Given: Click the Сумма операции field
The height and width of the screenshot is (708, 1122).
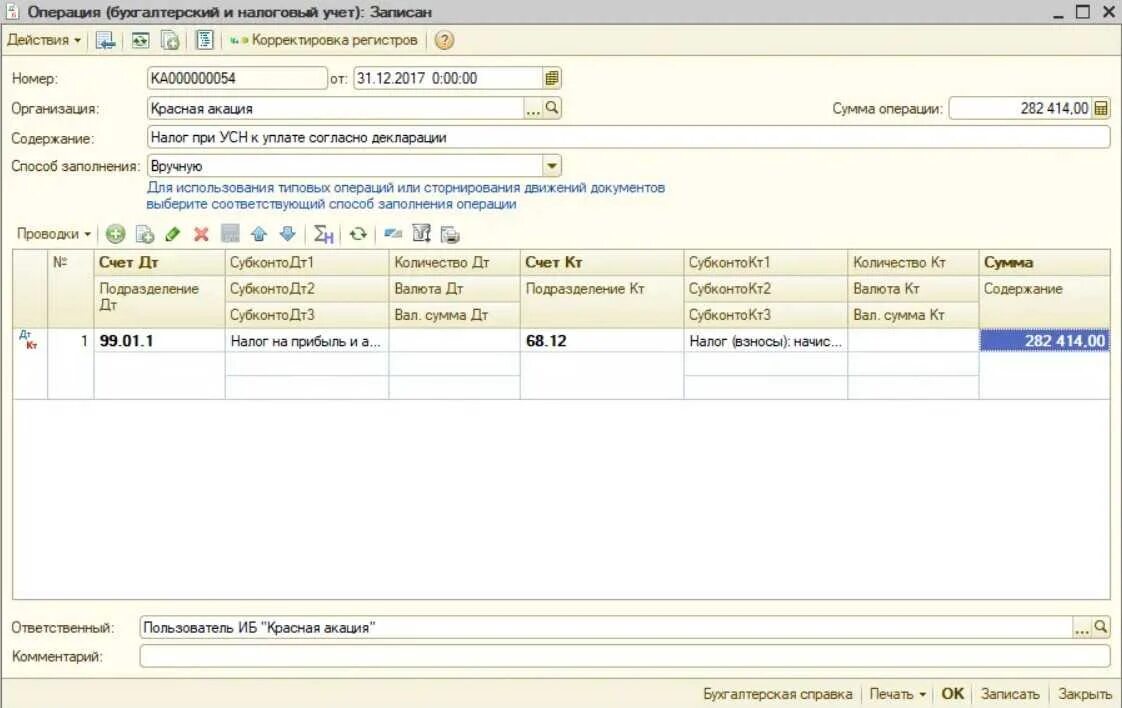Looking at the screenshot, I should click(1020, 108).
